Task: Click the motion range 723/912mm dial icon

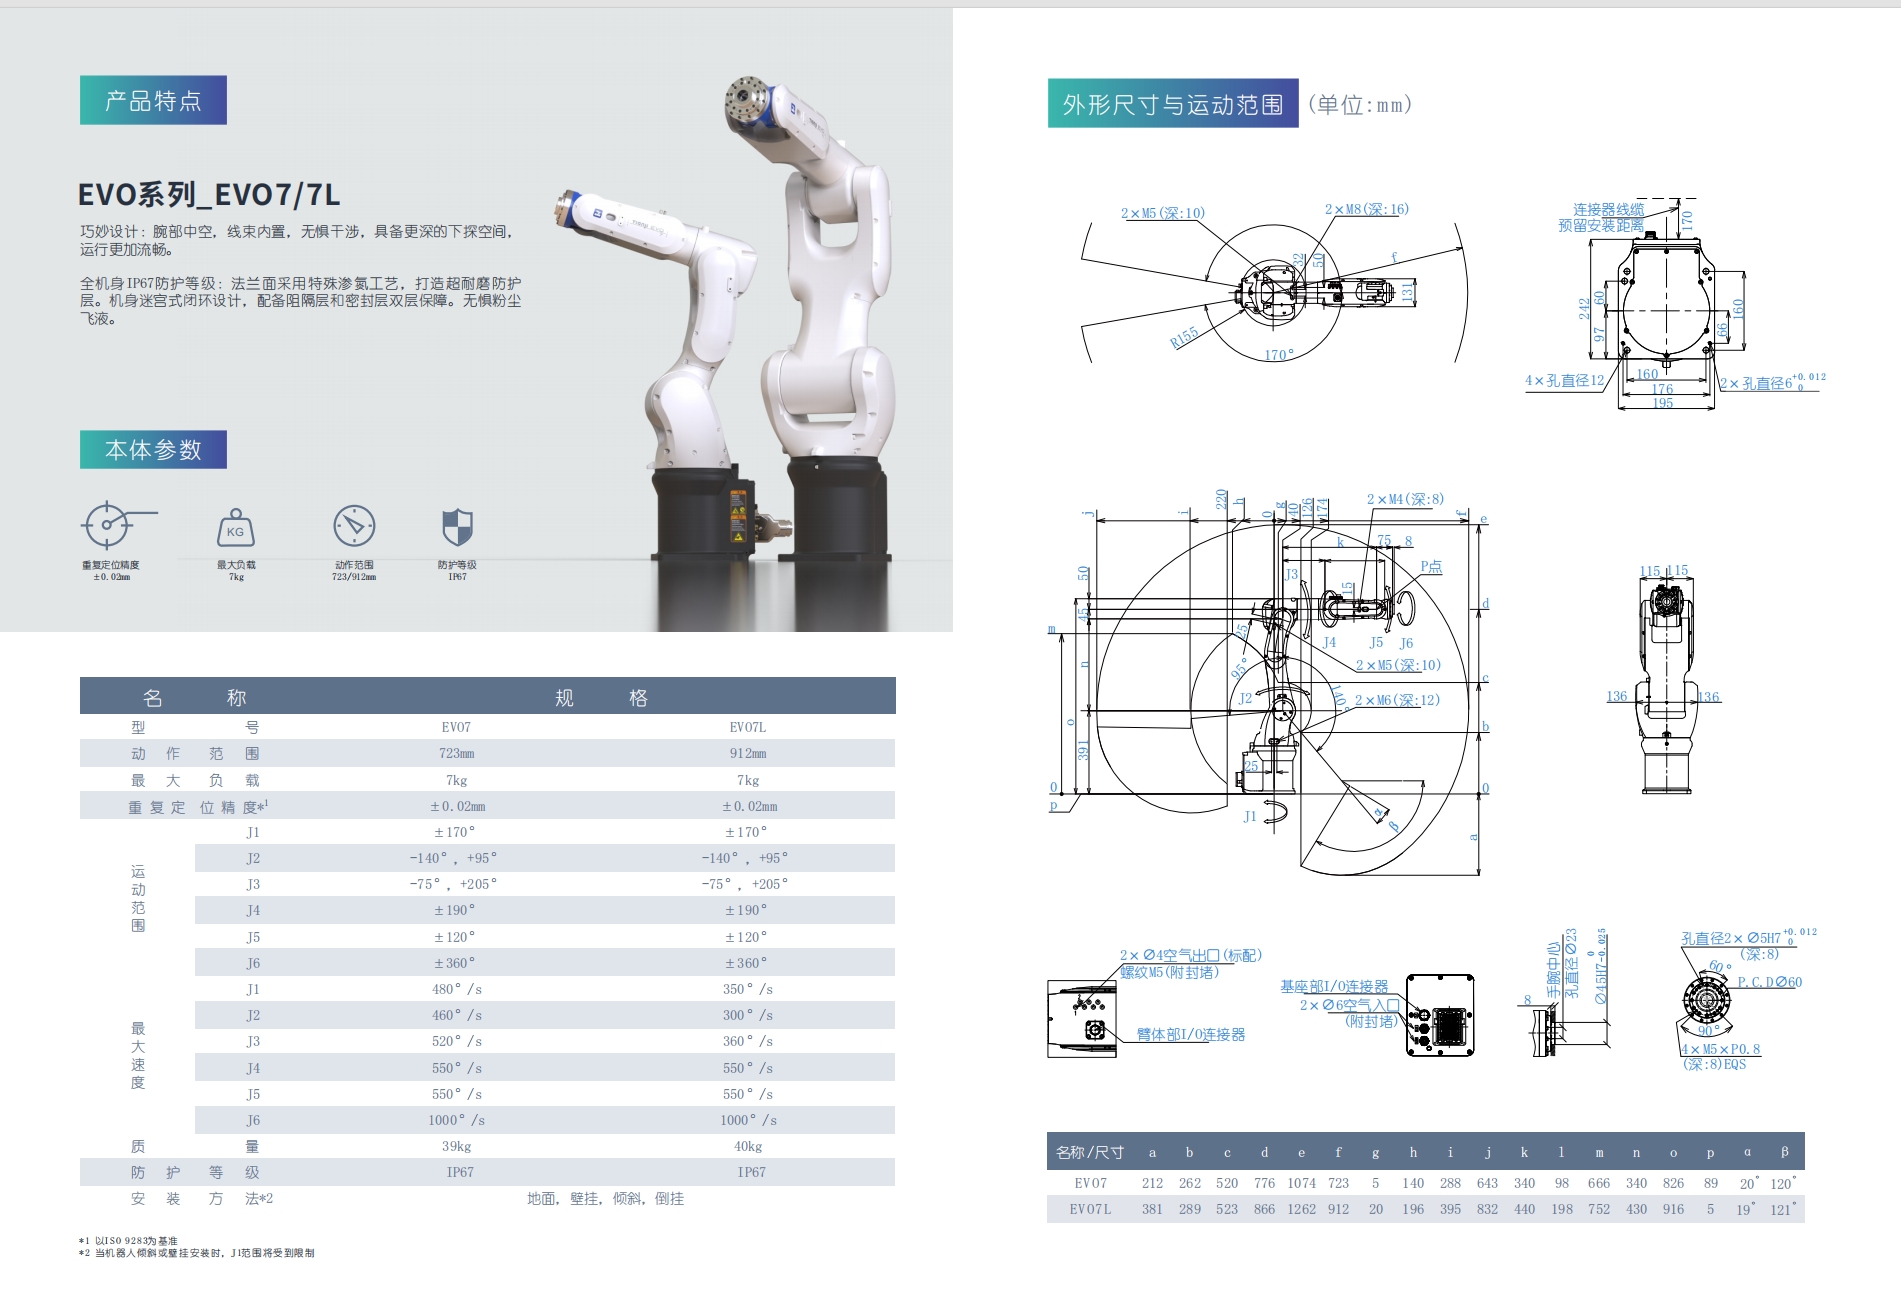Action: 354,526
